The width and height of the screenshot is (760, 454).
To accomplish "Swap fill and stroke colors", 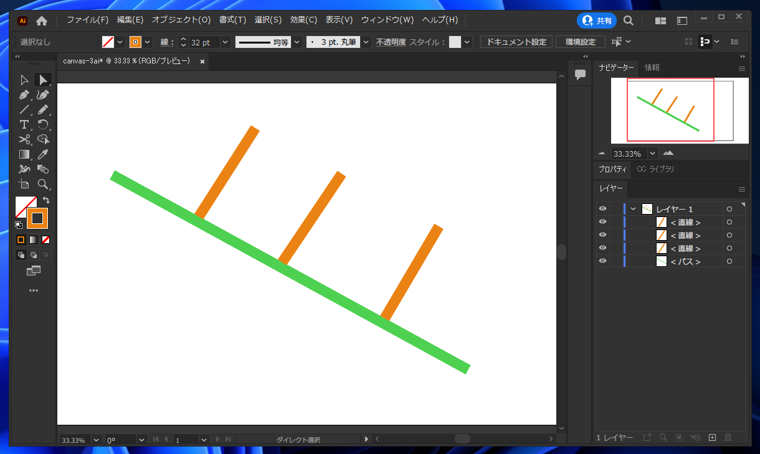I will pos(46,200).
